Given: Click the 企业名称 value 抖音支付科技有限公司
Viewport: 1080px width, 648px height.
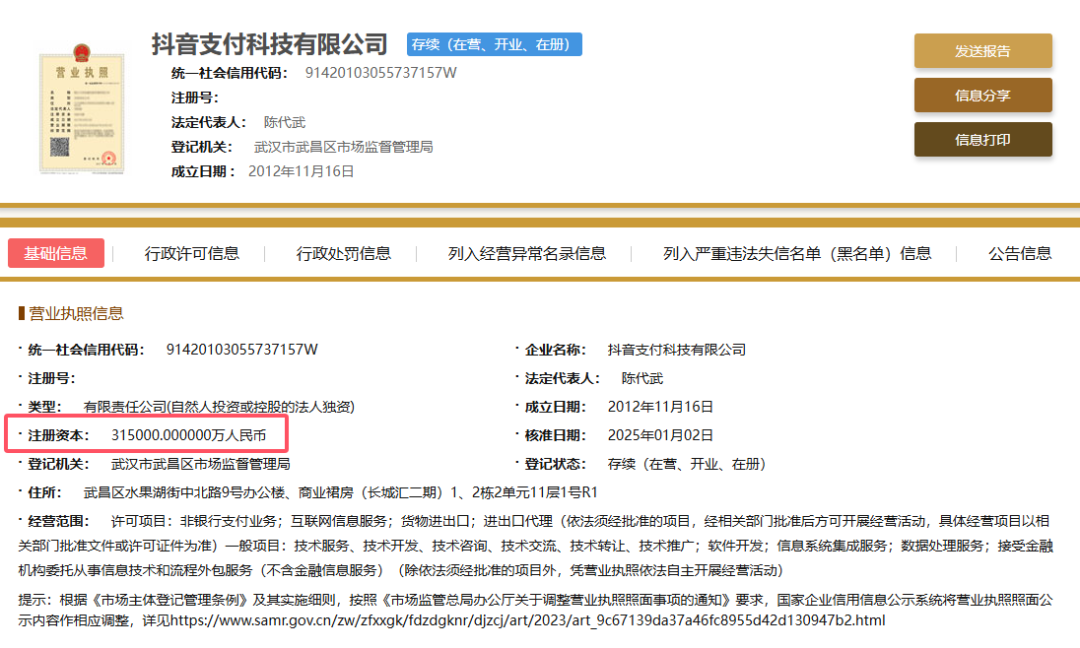Looking at the screenshot, I should point(676,350).
